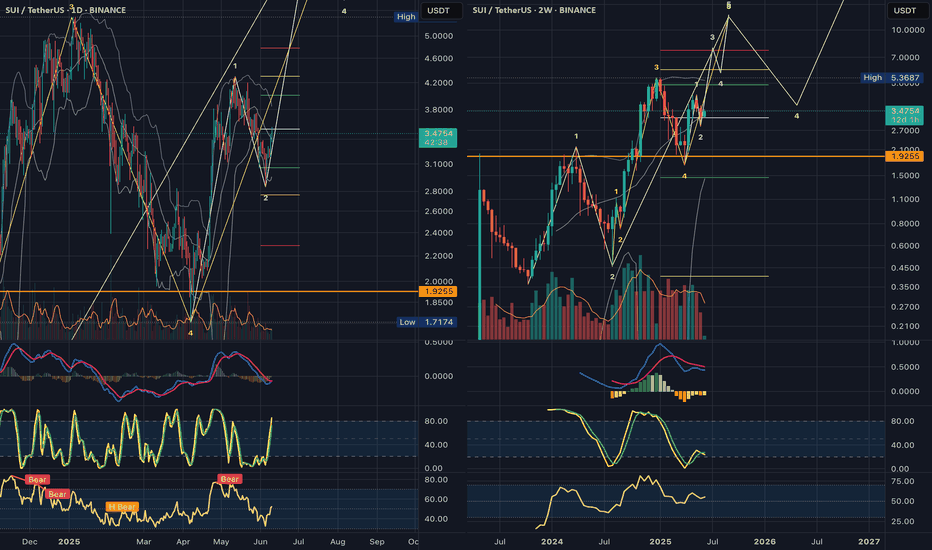Click the 2026 label on the 2W time axis
This screenshot has width=932, height=550.
764,542
